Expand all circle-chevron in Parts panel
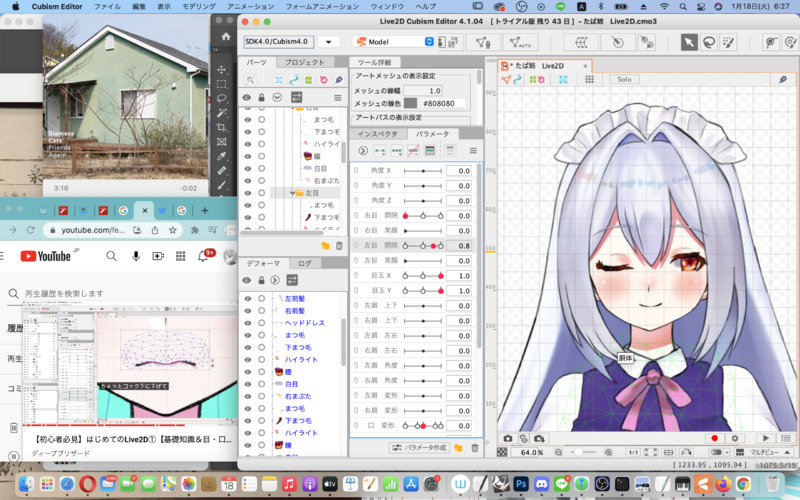Viewport: 800px width, 500px height. tap(277, 97)
